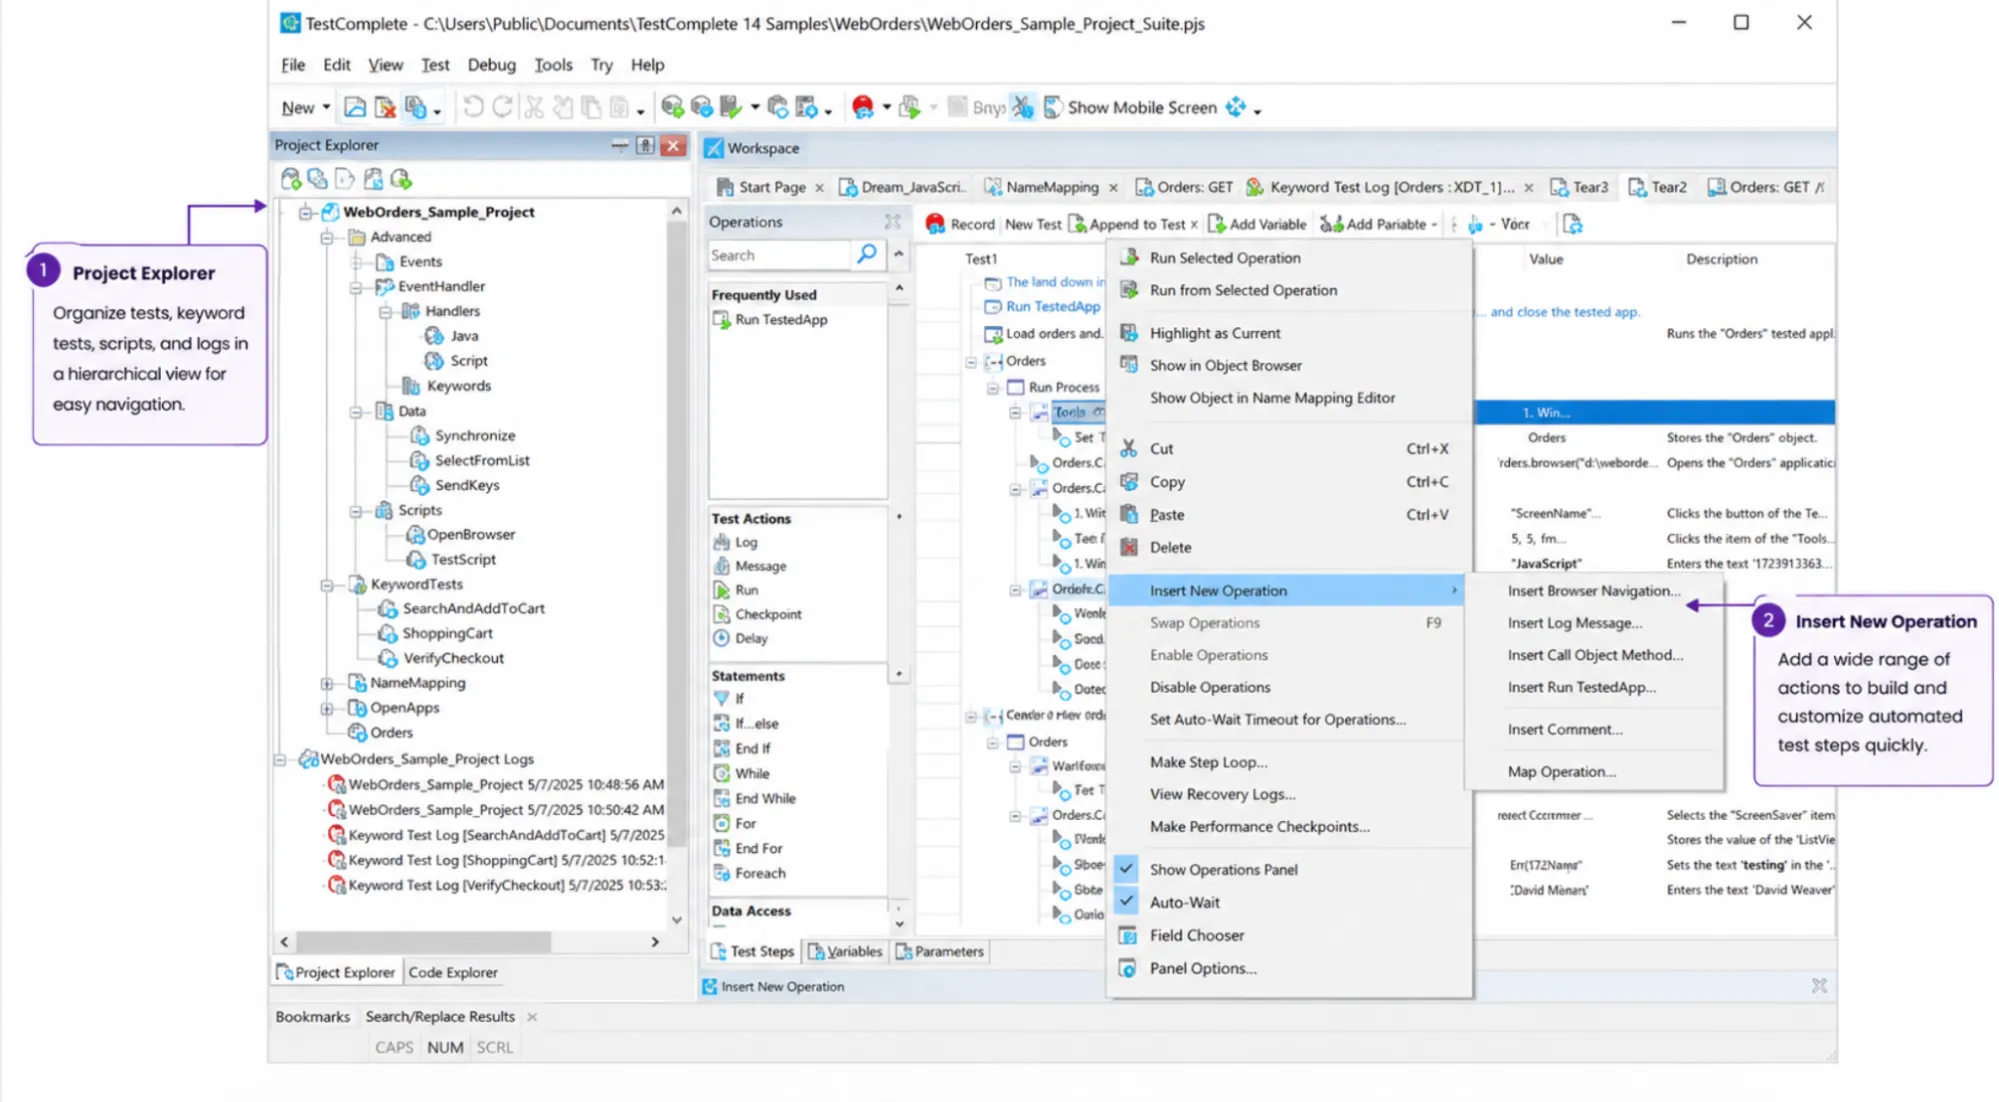Collapse the EventHandler tree node
The width and height of the screenshot is (1999, 1102).
coord(356,287)
